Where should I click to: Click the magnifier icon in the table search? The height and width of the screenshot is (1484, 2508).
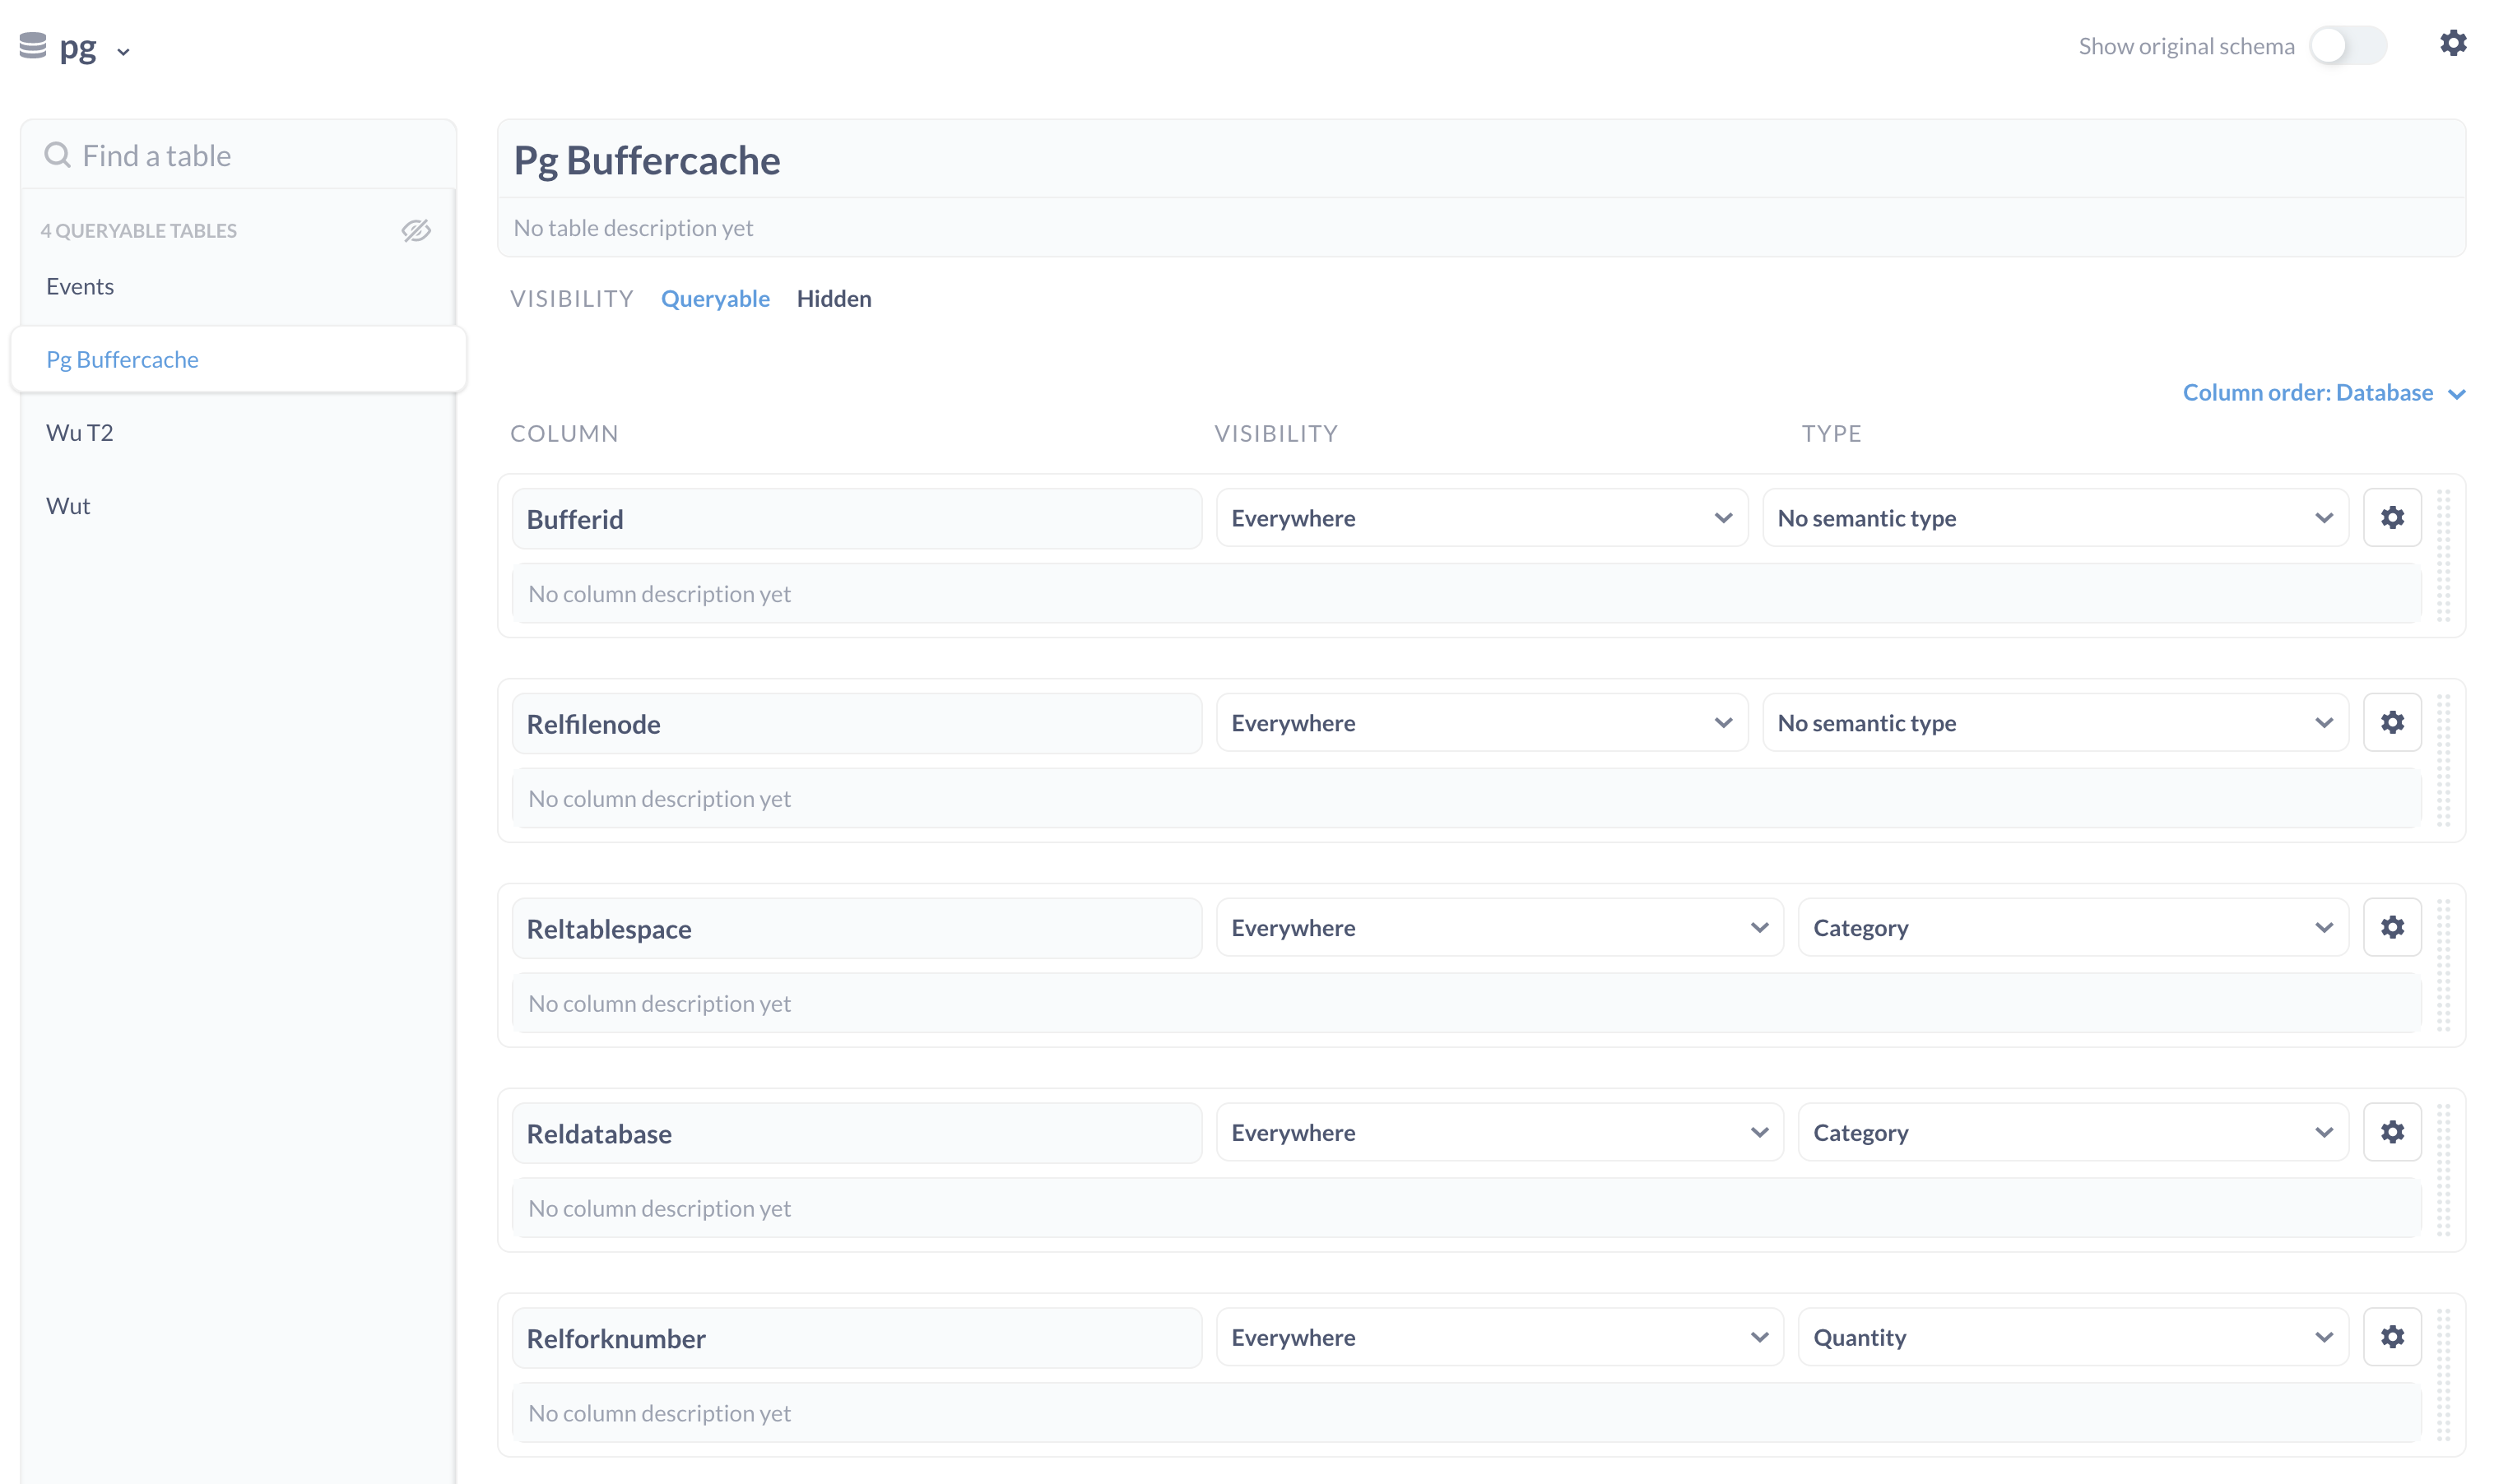[x=57, y=154]
